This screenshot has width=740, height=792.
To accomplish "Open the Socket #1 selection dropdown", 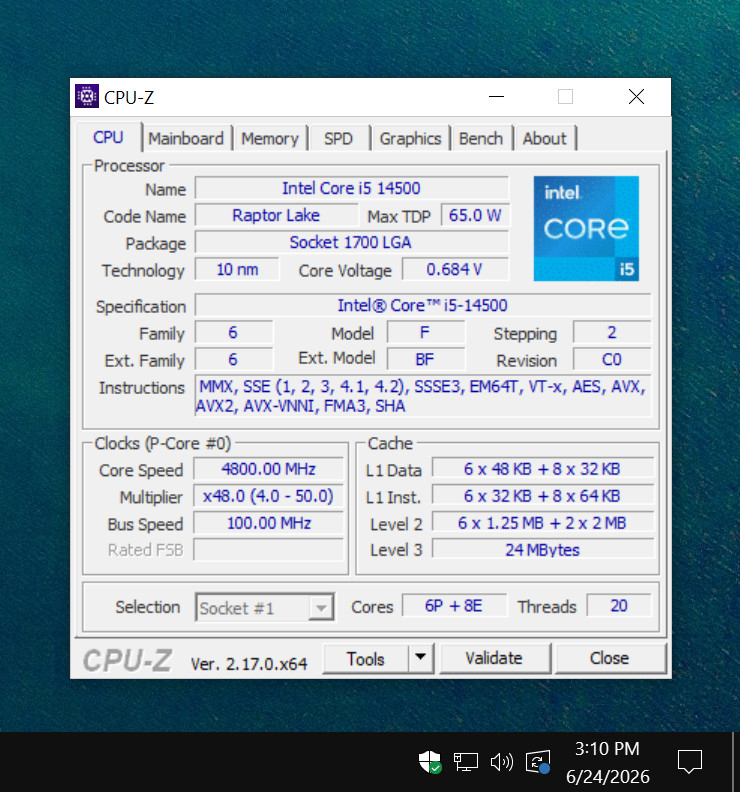I will point(265,608).
